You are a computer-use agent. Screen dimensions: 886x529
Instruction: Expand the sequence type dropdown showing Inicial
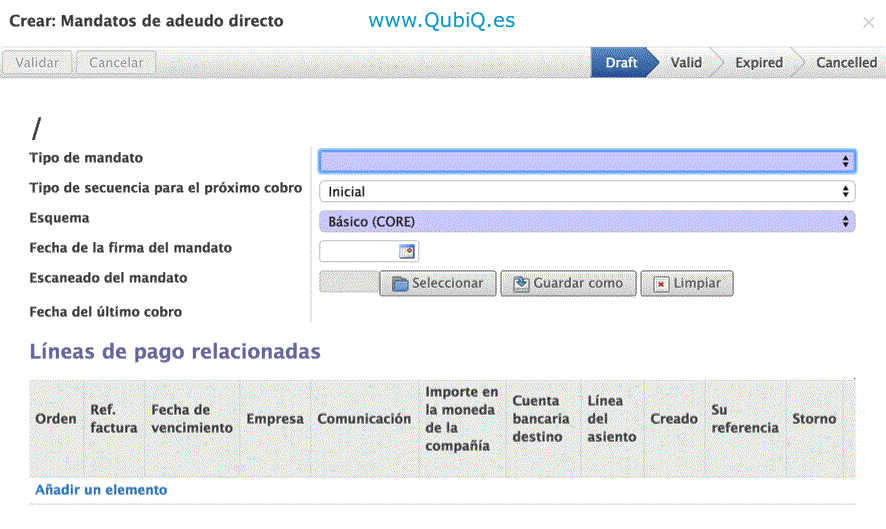[586, 191]
